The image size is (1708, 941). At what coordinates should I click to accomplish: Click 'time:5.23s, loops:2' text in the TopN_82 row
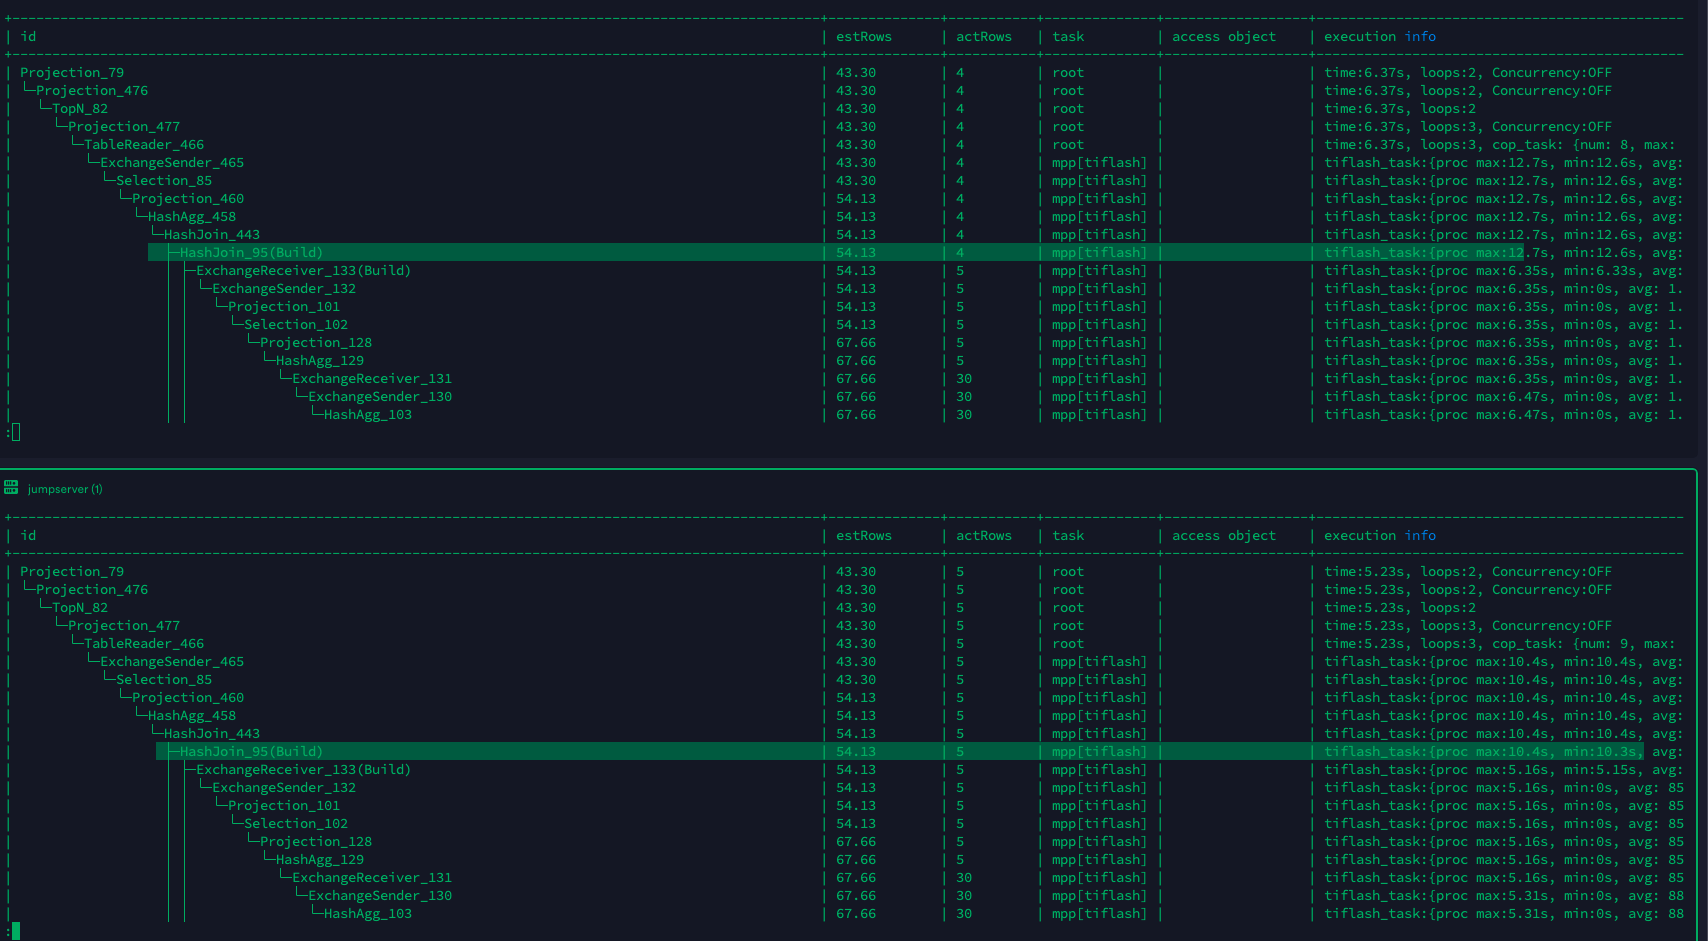pos(1400,608)
